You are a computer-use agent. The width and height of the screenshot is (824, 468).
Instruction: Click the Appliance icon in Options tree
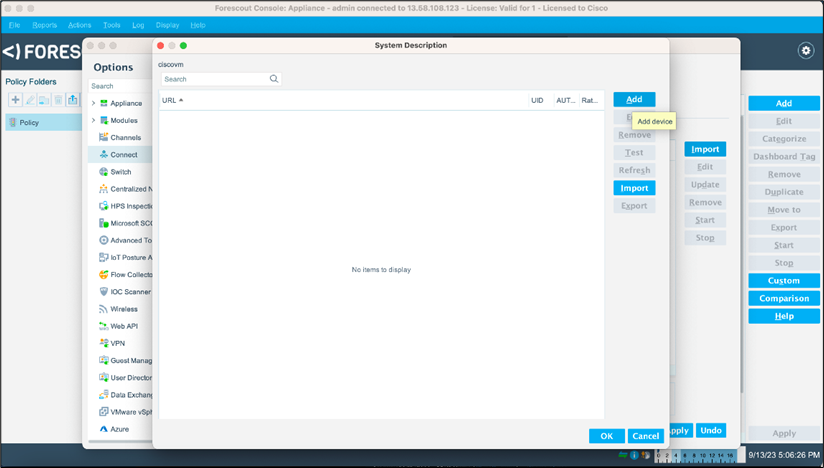104,103
